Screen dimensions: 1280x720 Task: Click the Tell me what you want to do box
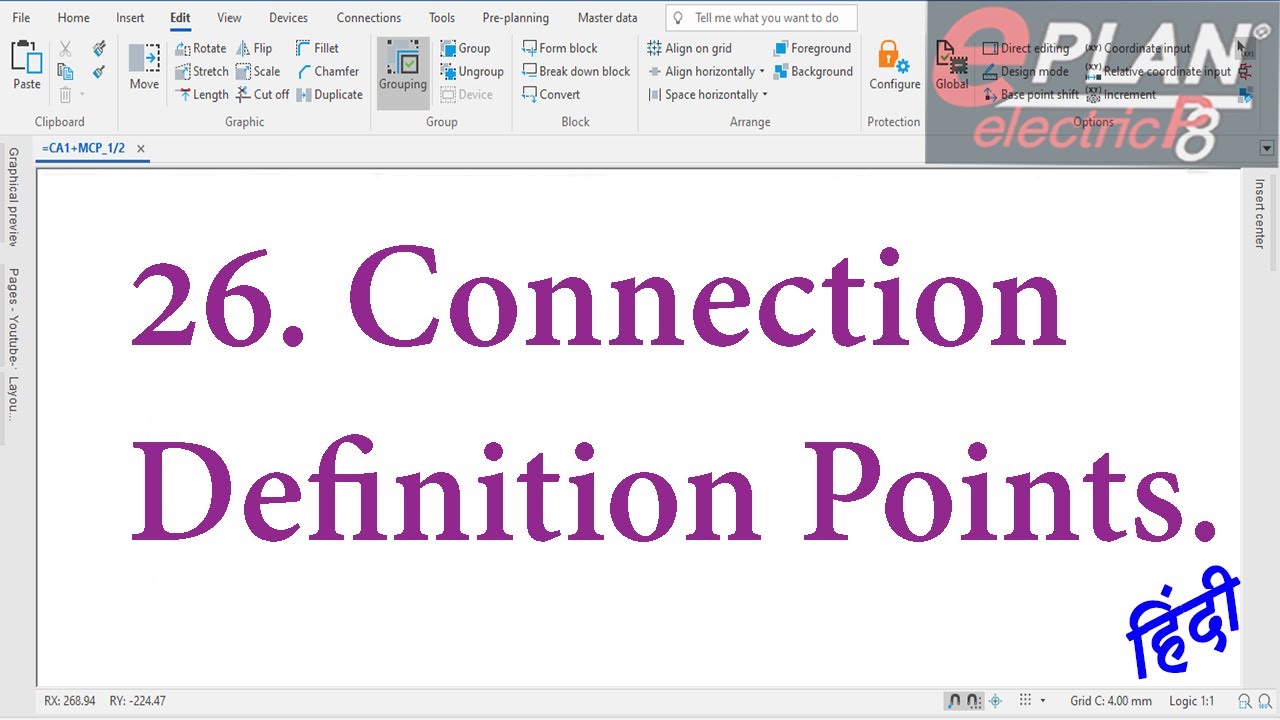[761, 18]
